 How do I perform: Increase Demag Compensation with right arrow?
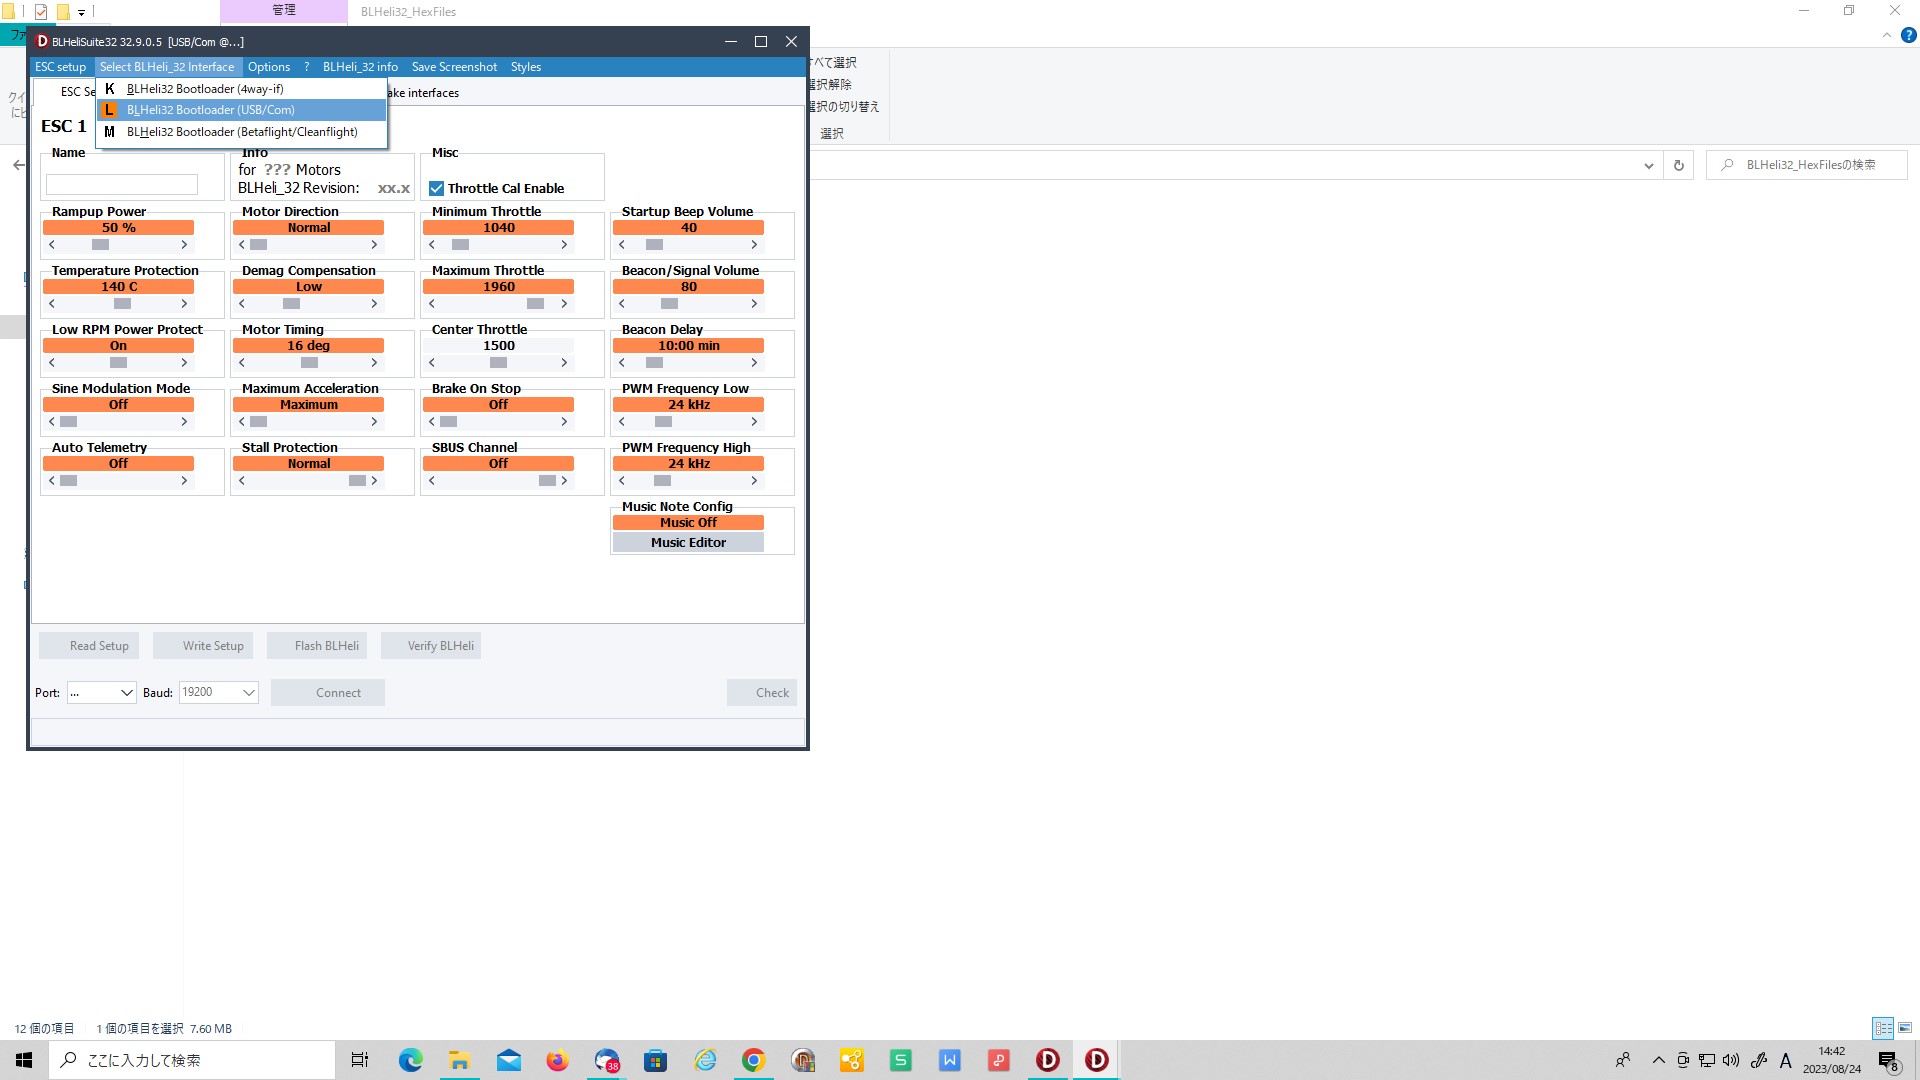374,304
